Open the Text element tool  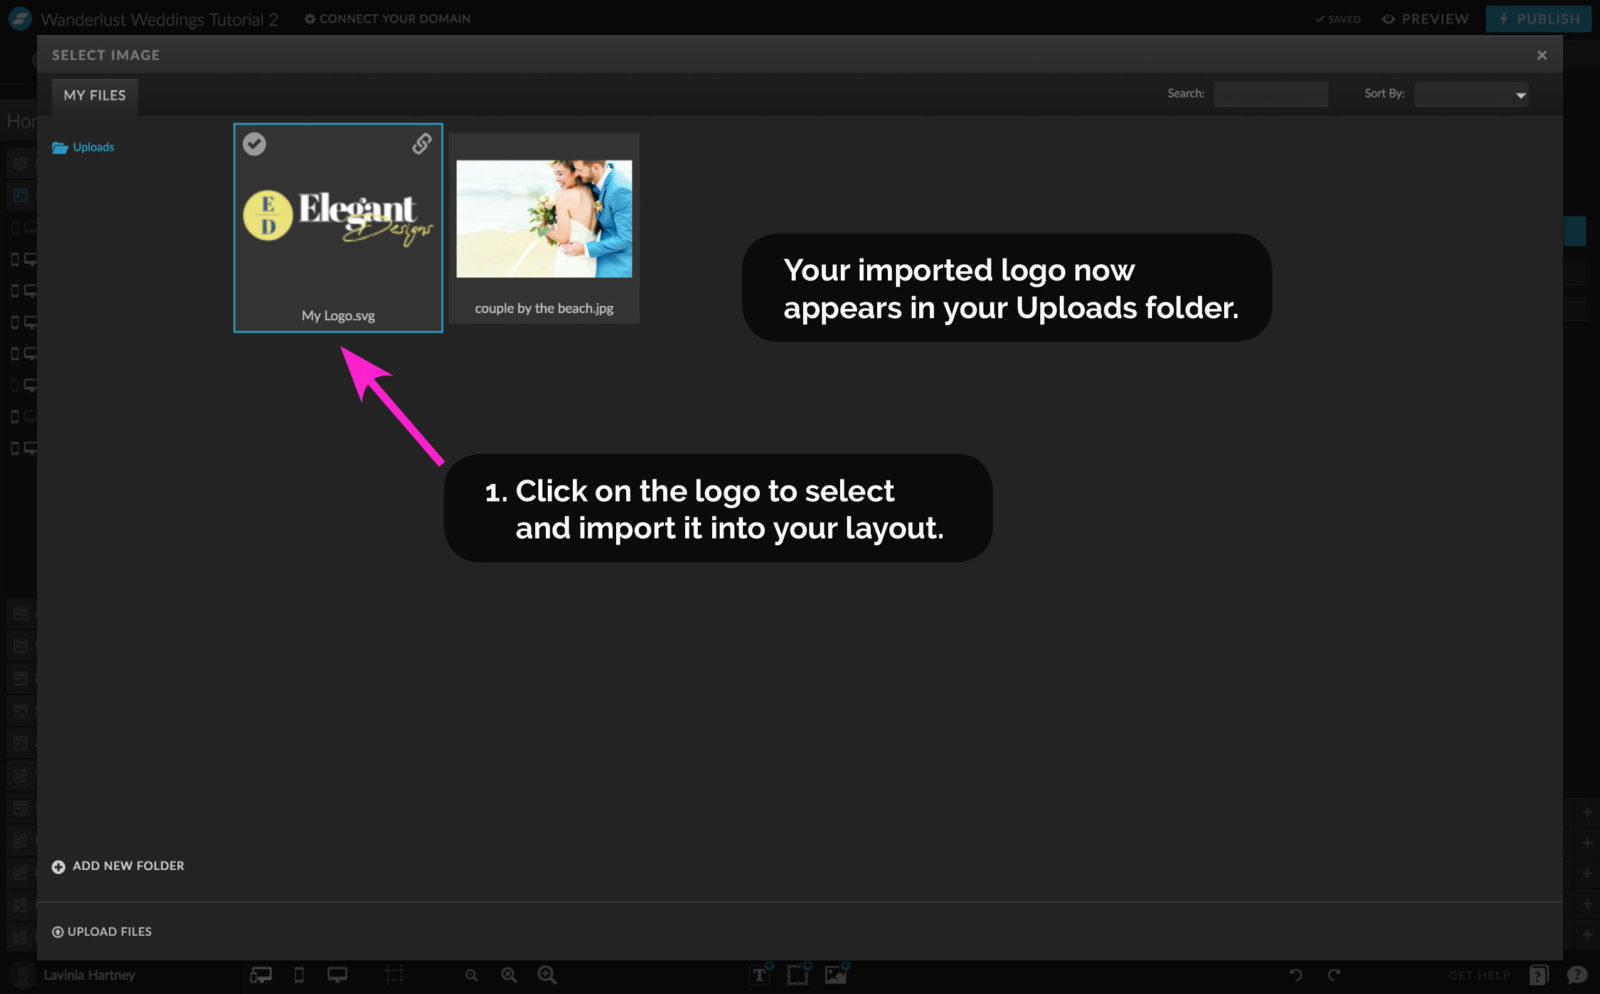(x=760, y=974)
